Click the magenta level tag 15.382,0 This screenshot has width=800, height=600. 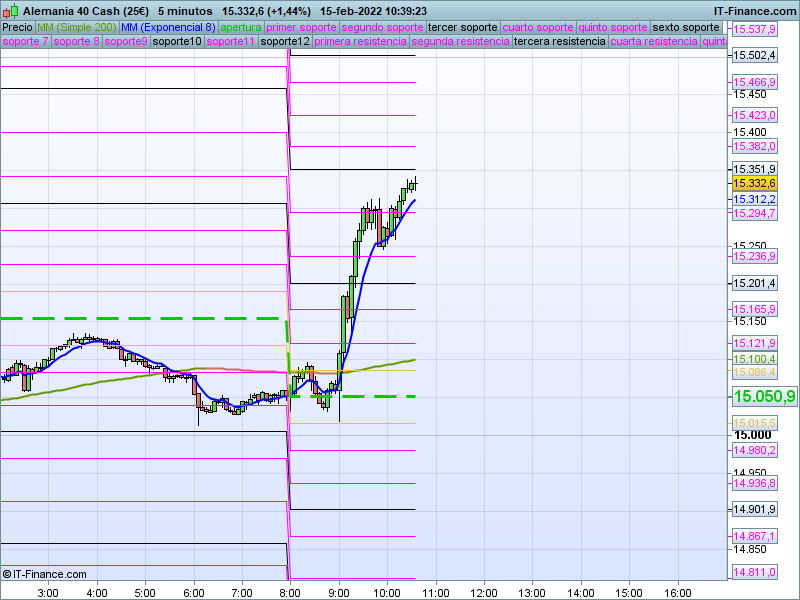click(x=754, y=146)
